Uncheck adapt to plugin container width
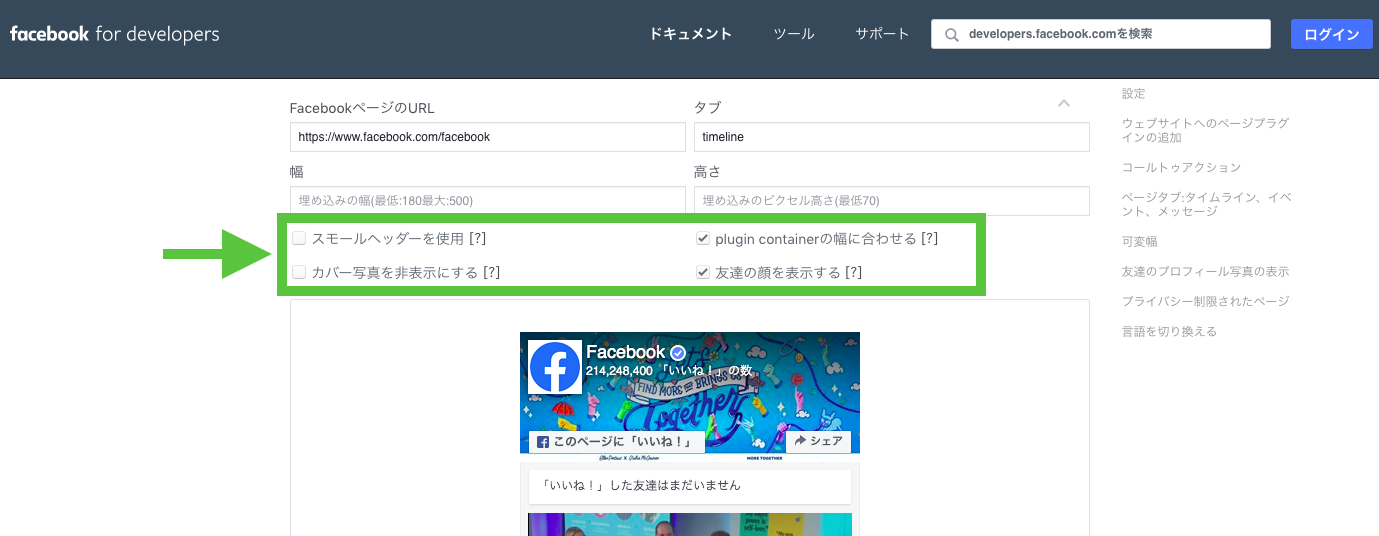Screen dimensions: 1379x536 [x=703, y=239]
